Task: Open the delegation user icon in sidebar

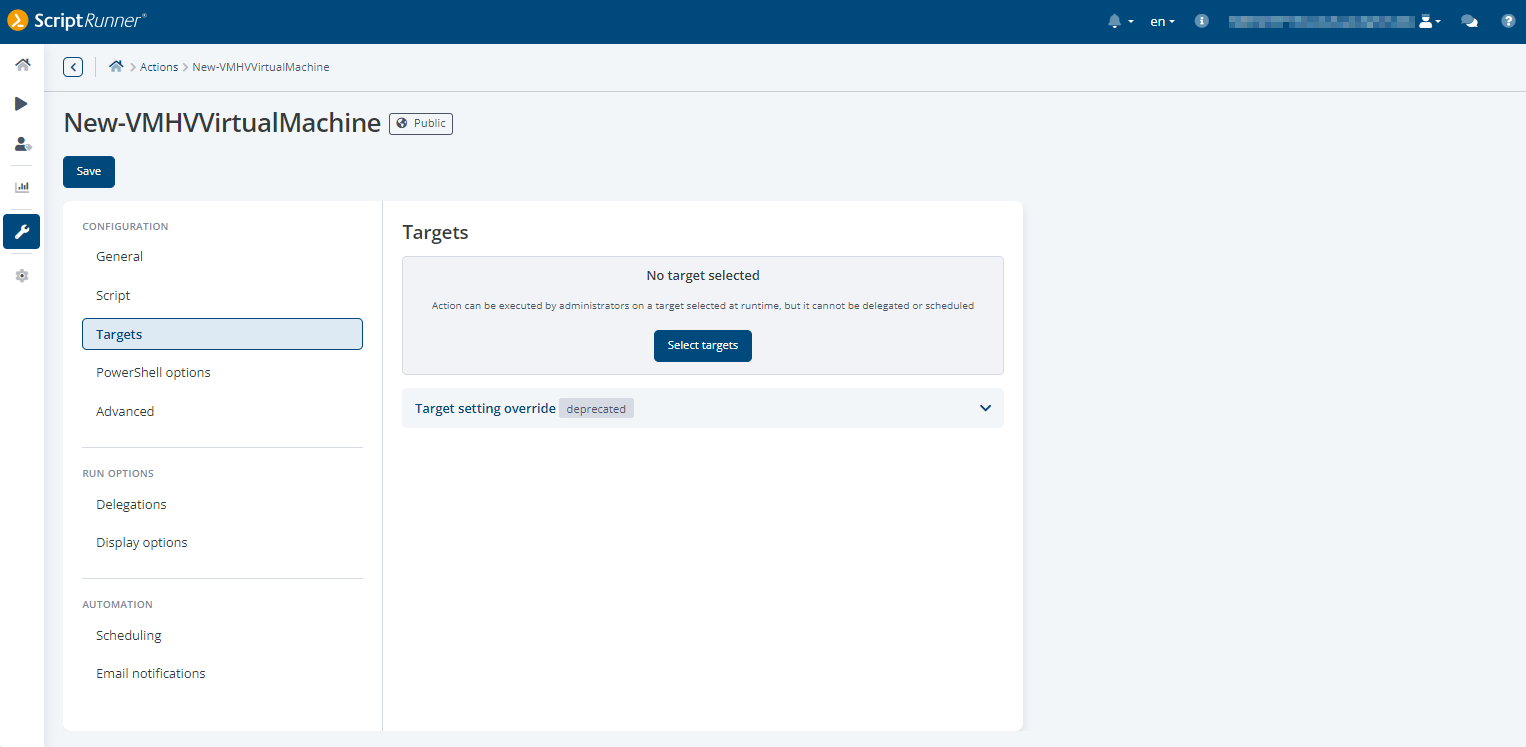Action: [x=22, y=144]
